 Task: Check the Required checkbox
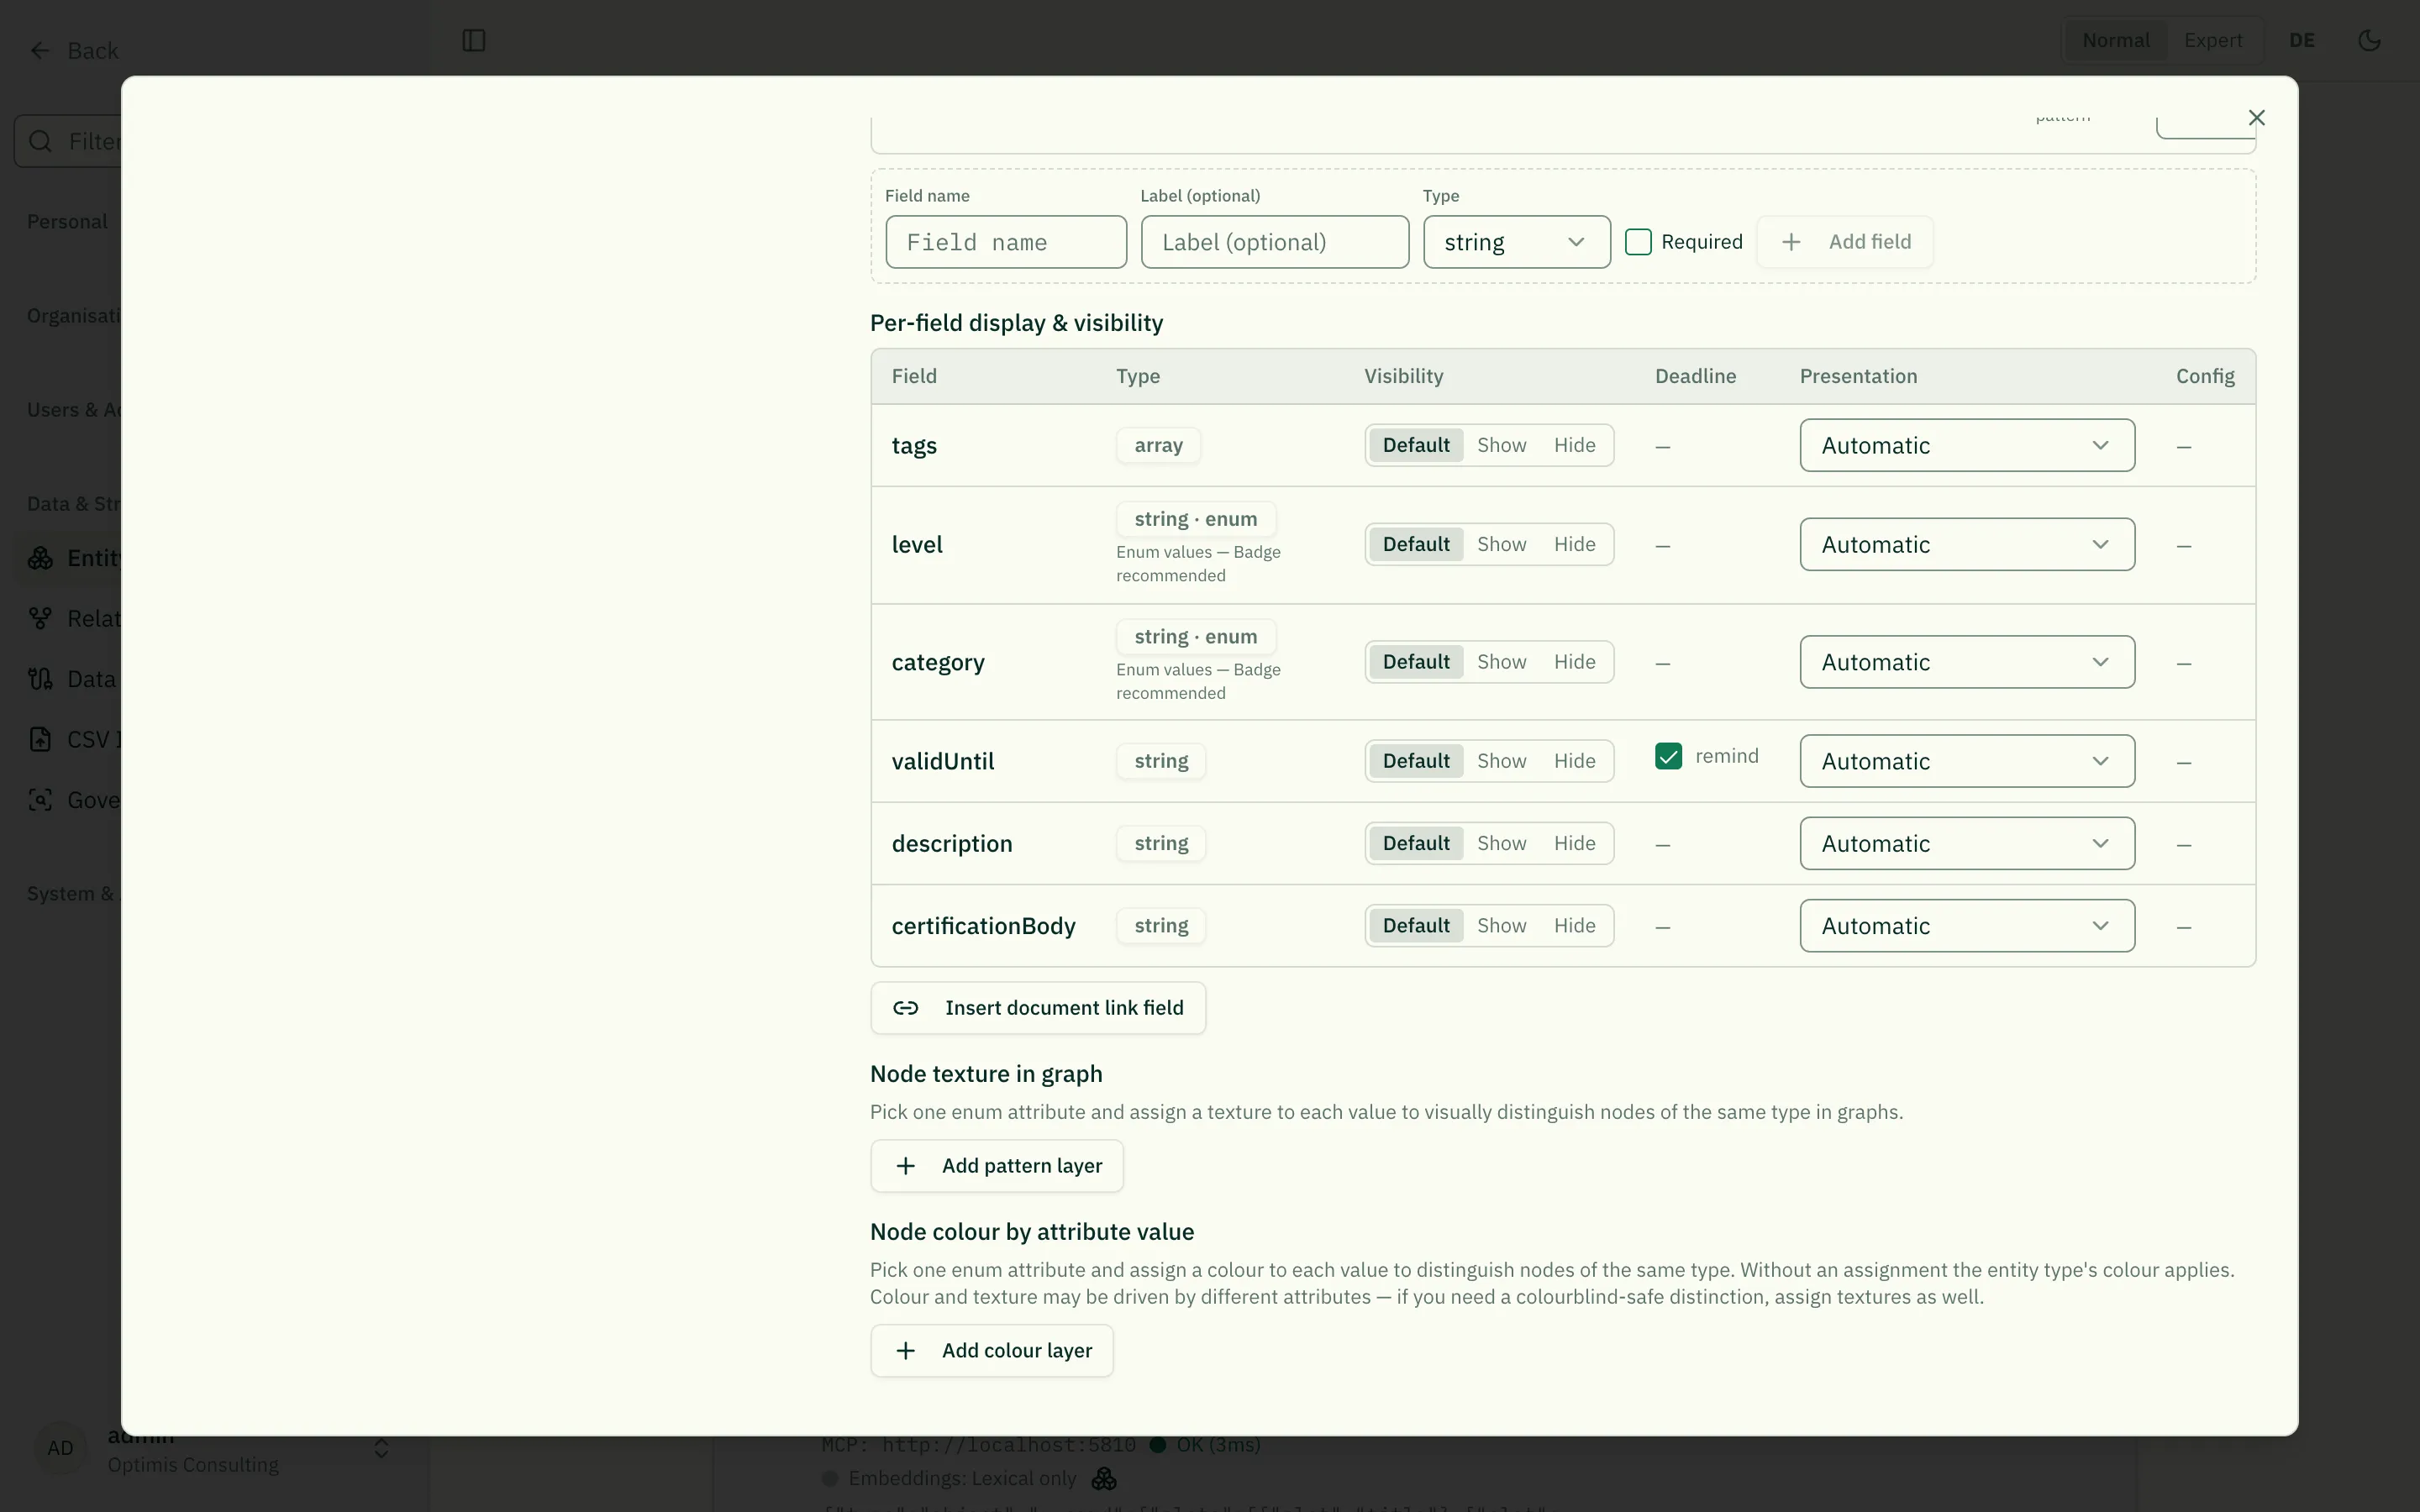[1638, 242]
